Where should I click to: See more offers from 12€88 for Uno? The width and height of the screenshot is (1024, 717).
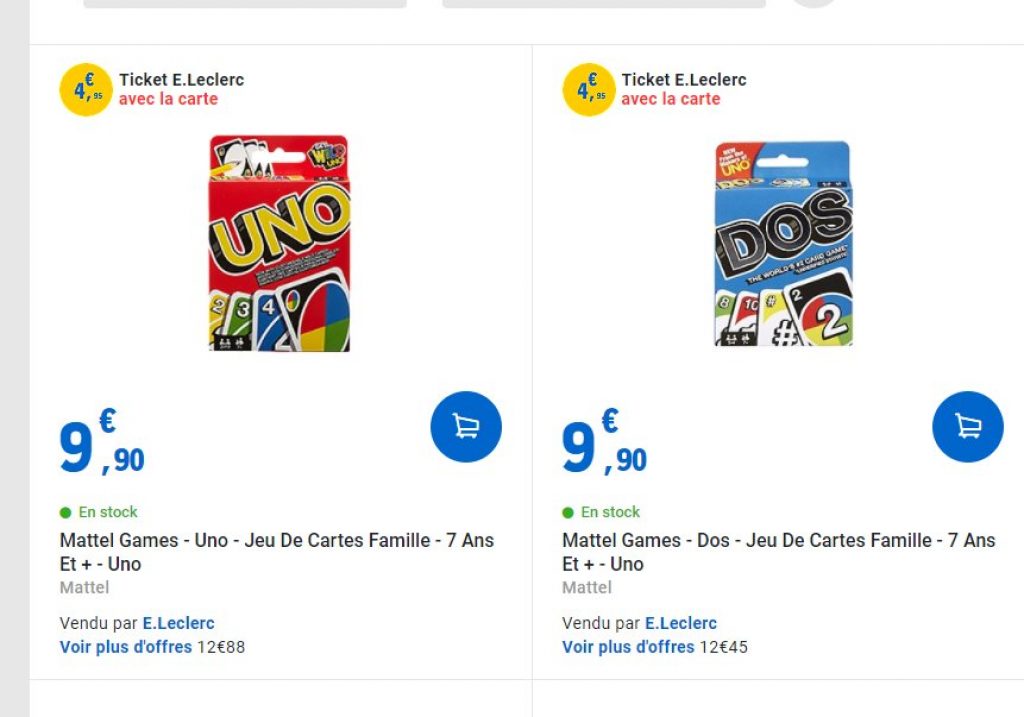point(126,647)
